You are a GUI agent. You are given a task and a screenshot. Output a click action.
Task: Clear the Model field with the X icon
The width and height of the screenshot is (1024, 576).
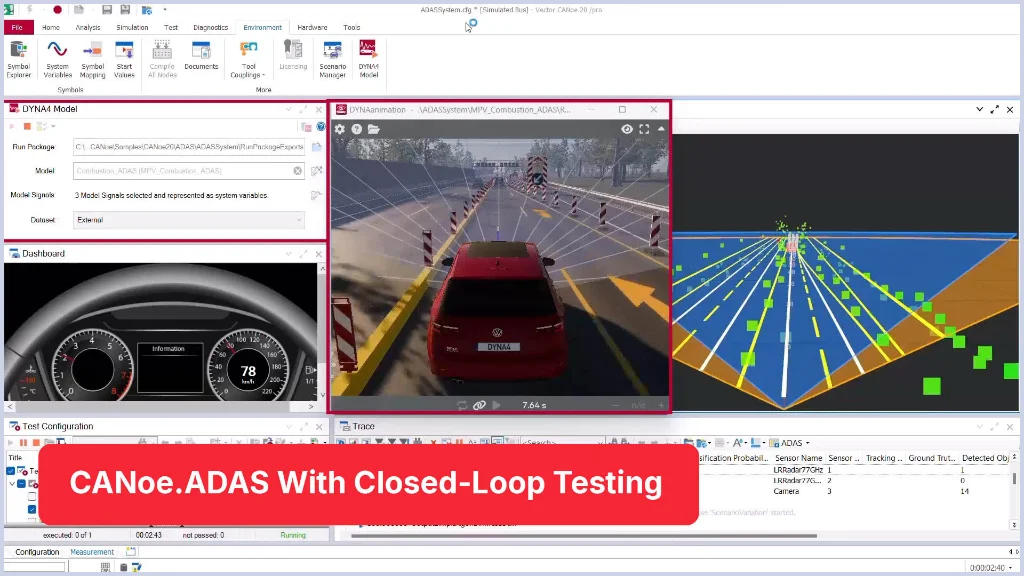[x=298, y=170]
